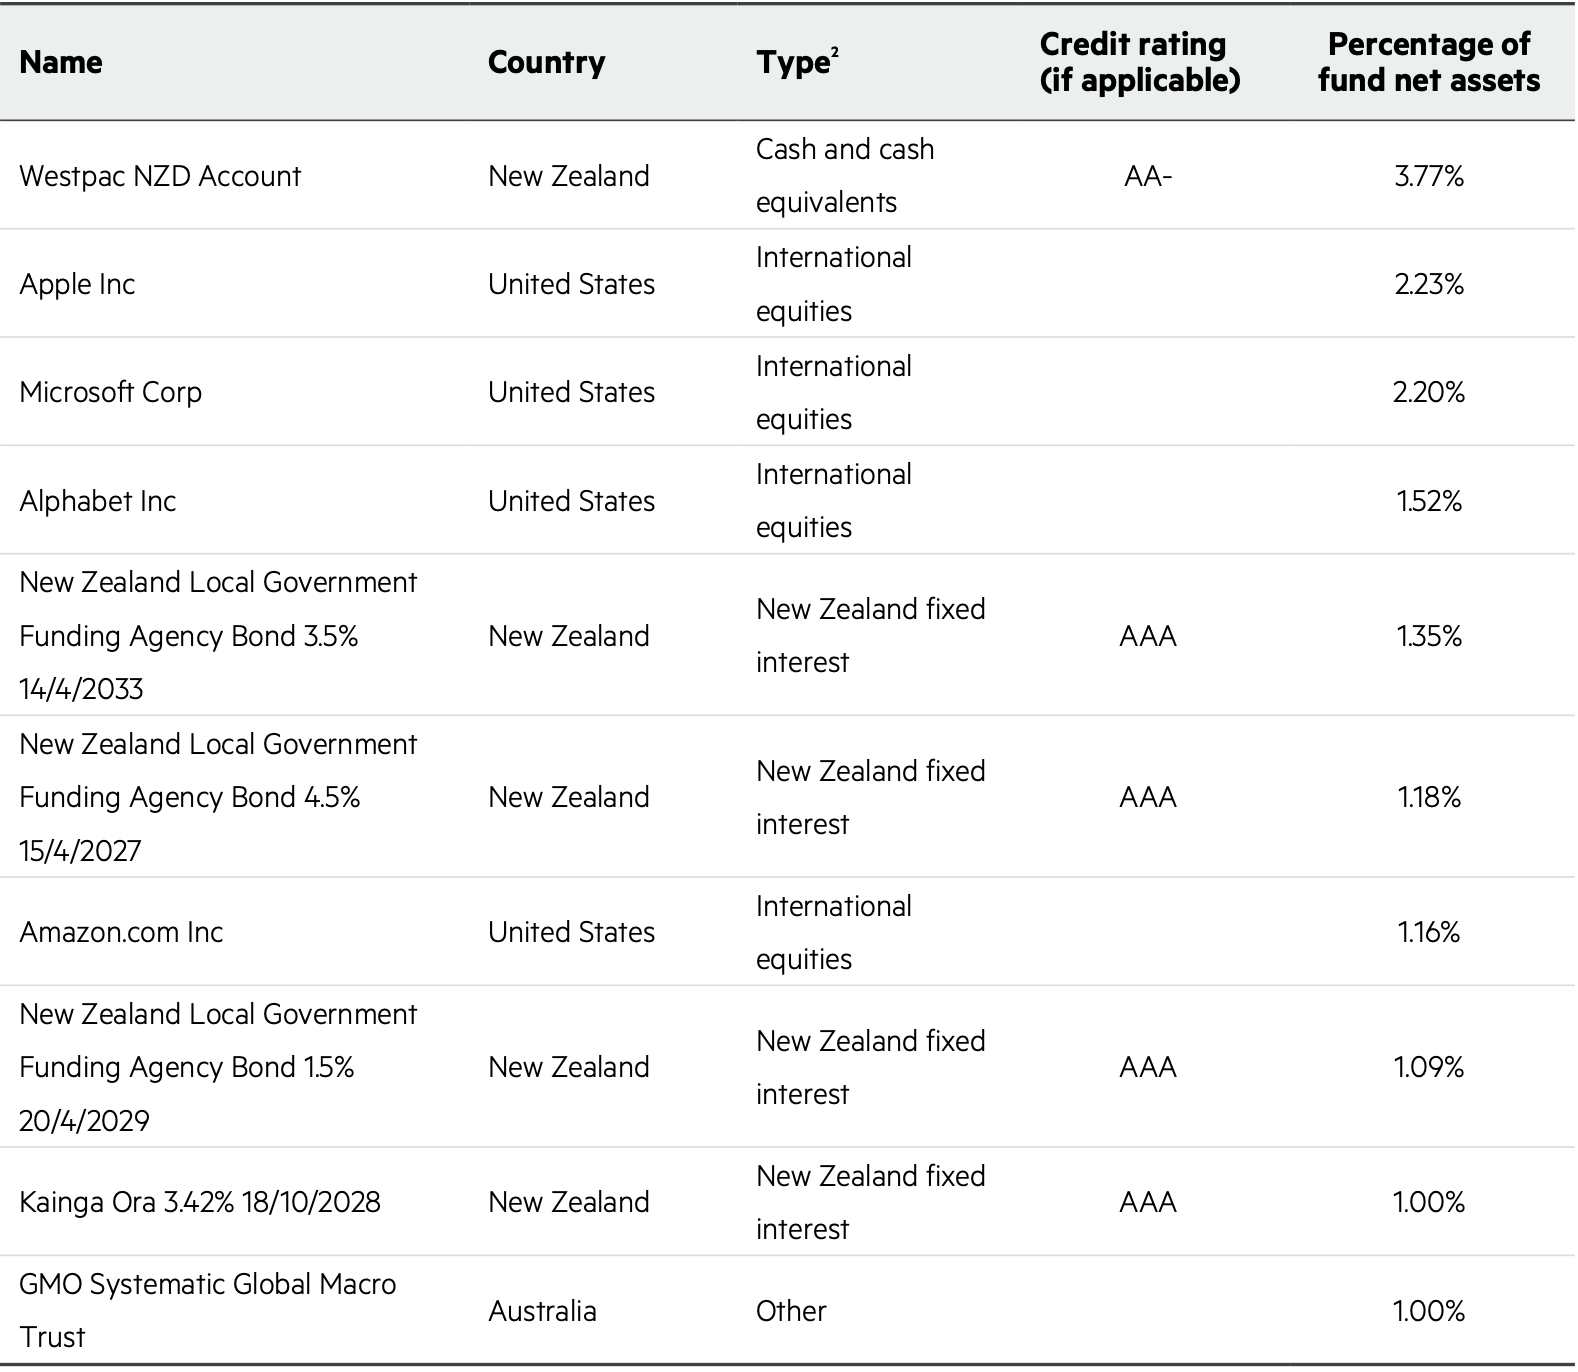Click the Apple Inc holding name
Viewport: 1578px width, 1372px height.
77,284
